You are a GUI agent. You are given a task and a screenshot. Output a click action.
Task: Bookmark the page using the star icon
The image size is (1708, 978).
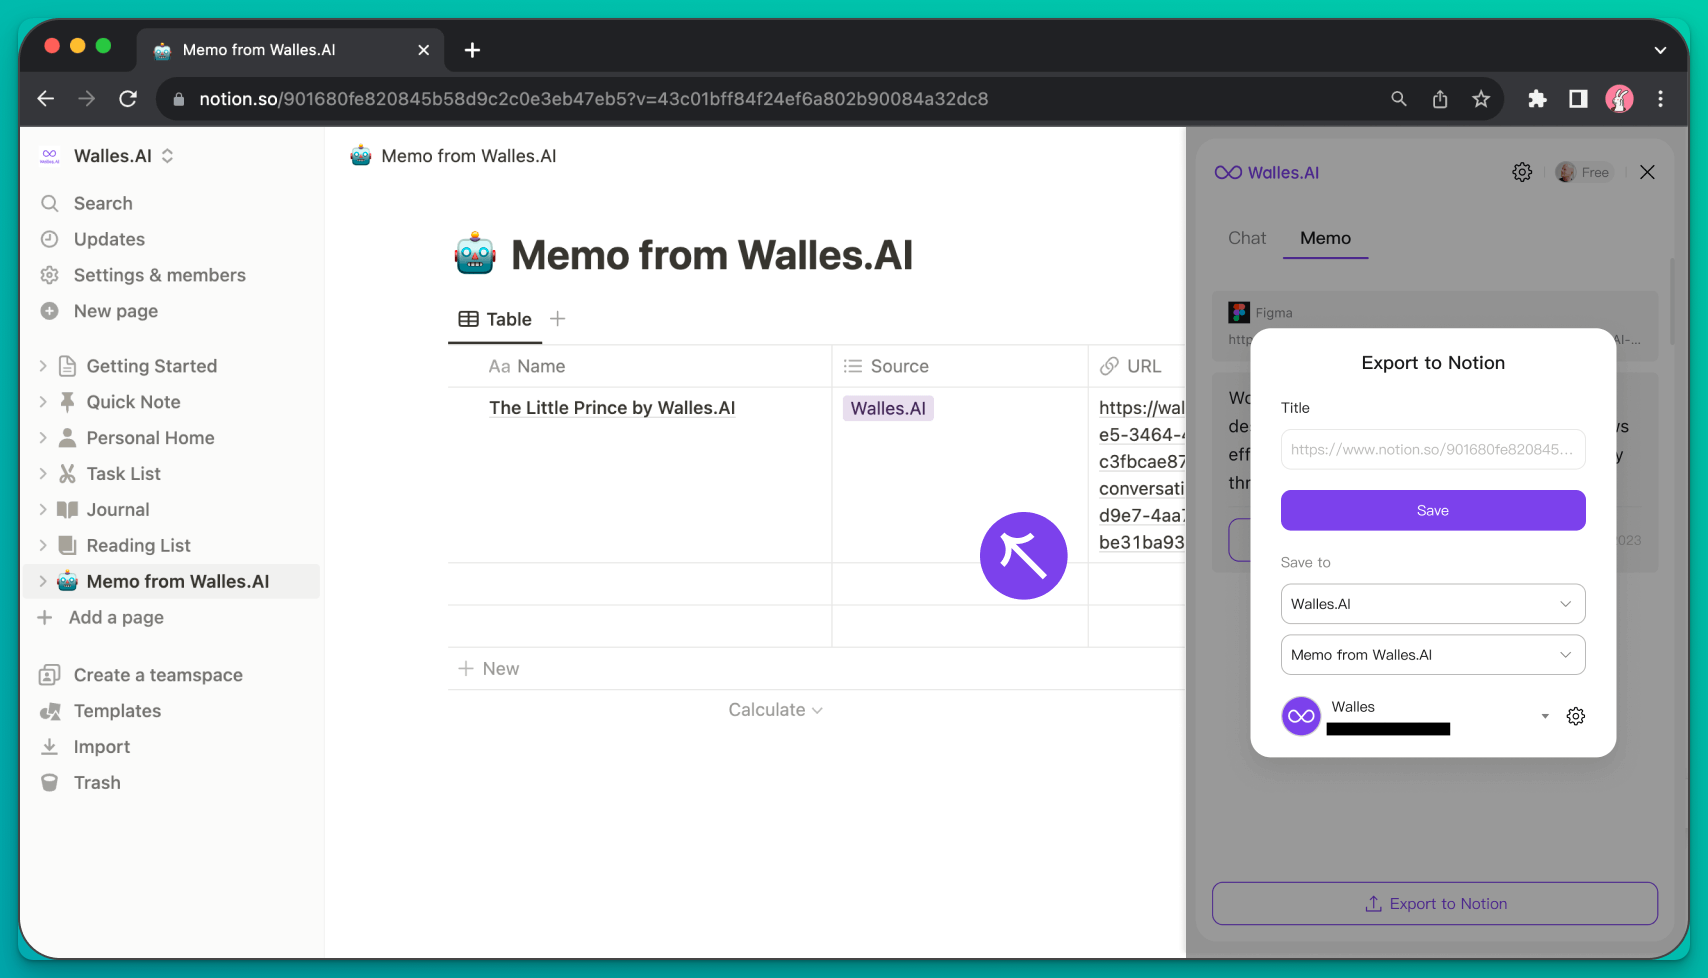(1481, 99)
